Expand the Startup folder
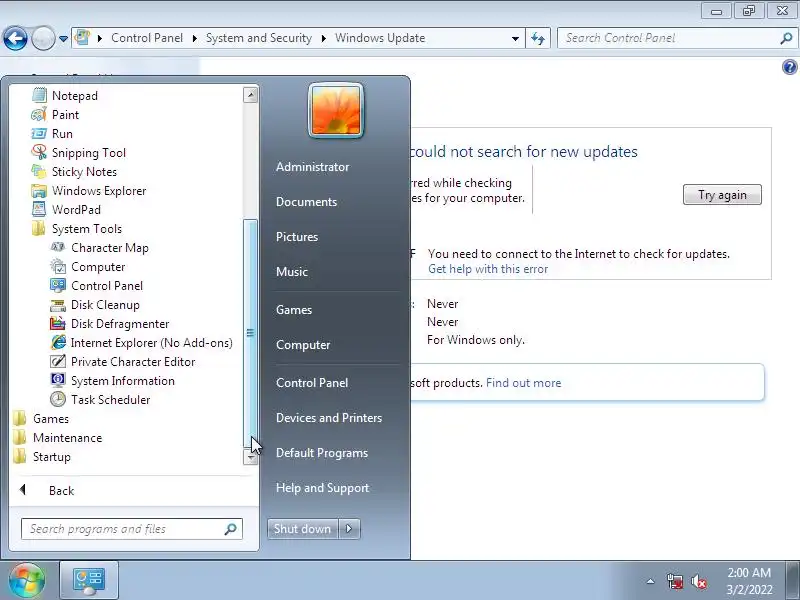The height and width of the screenshot is (600, 800). 42,457
